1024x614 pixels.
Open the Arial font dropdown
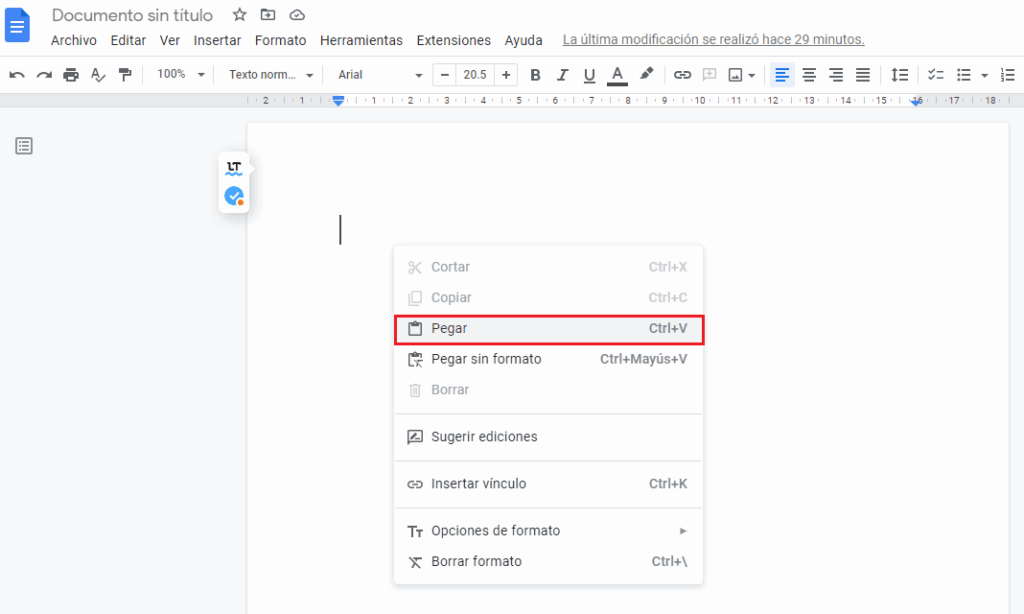(380, 75)
